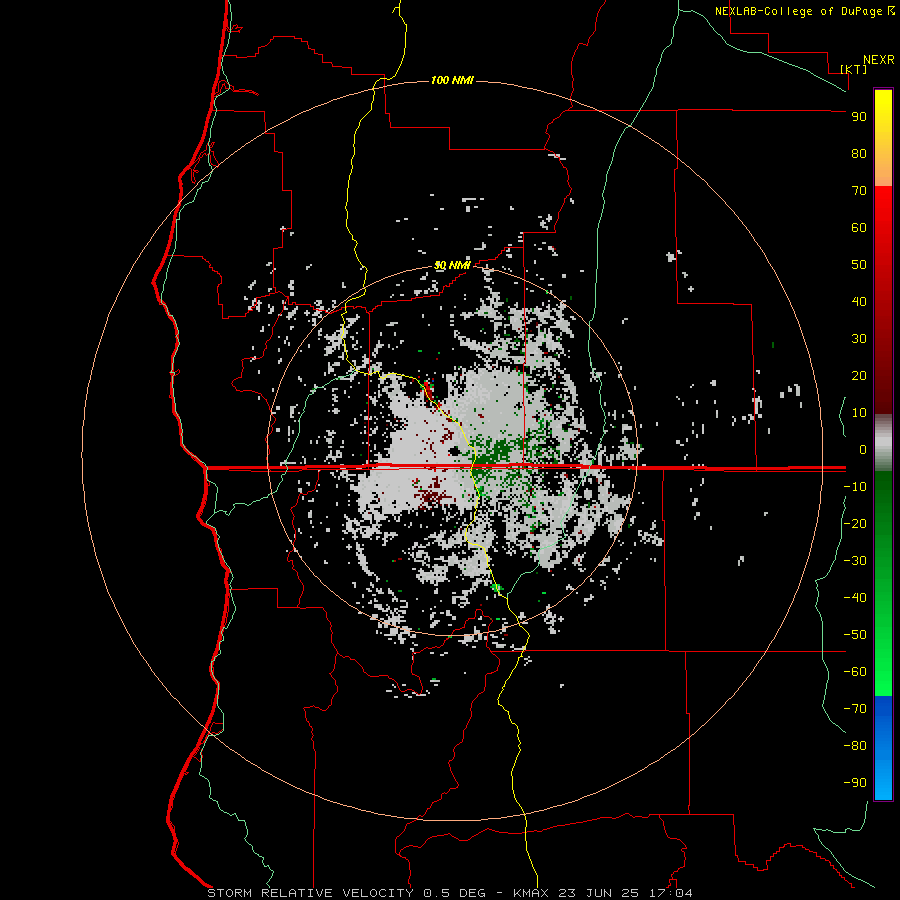Viewport: 900px width, 900px height.
Task: Click the gray zero-velocity segment of the color bar
Action: (883, 443)
